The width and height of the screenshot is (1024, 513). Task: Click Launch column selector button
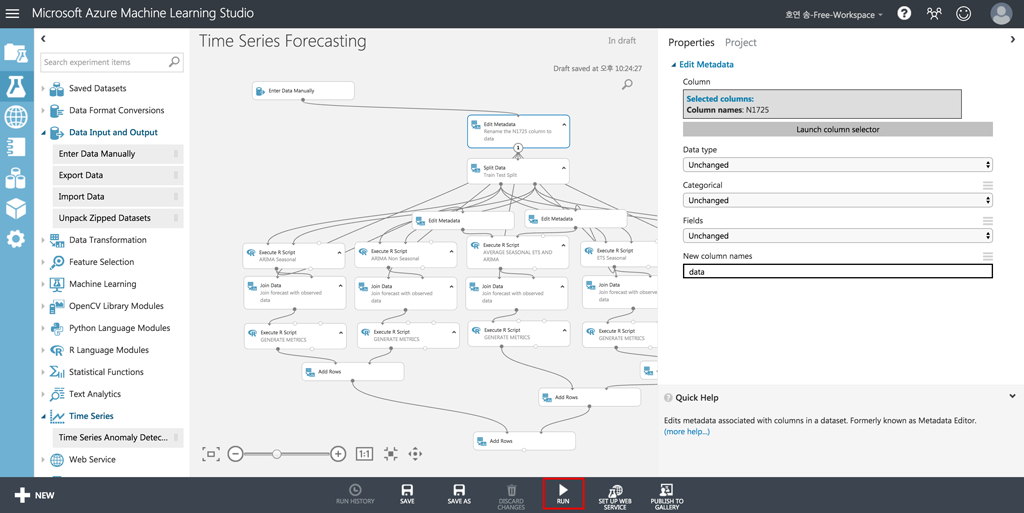(x=838, y=129)
